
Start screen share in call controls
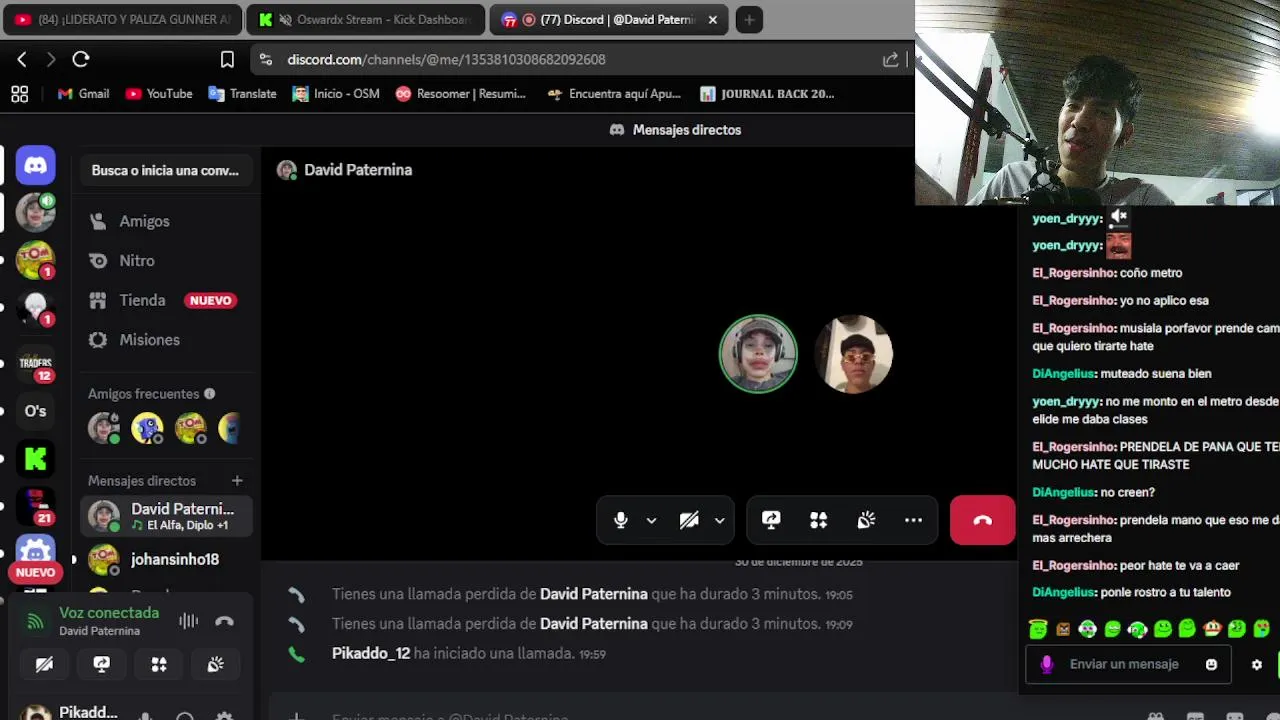[771, 520]
